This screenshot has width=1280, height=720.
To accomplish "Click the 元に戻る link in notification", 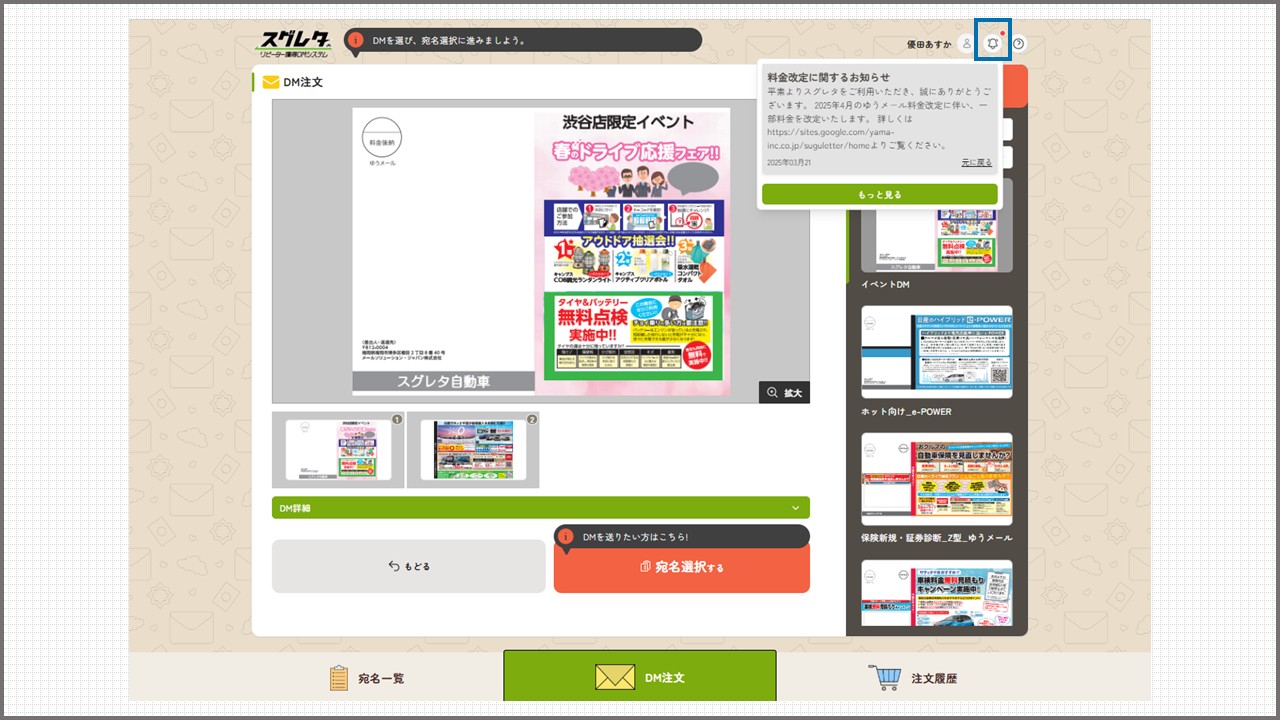I will pos(977,162).
